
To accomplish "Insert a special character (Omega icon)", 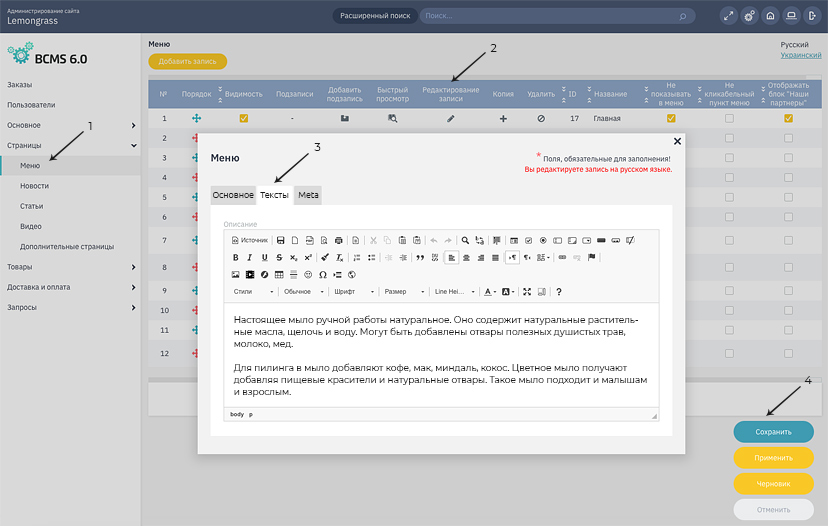I will tap(323, 275).
